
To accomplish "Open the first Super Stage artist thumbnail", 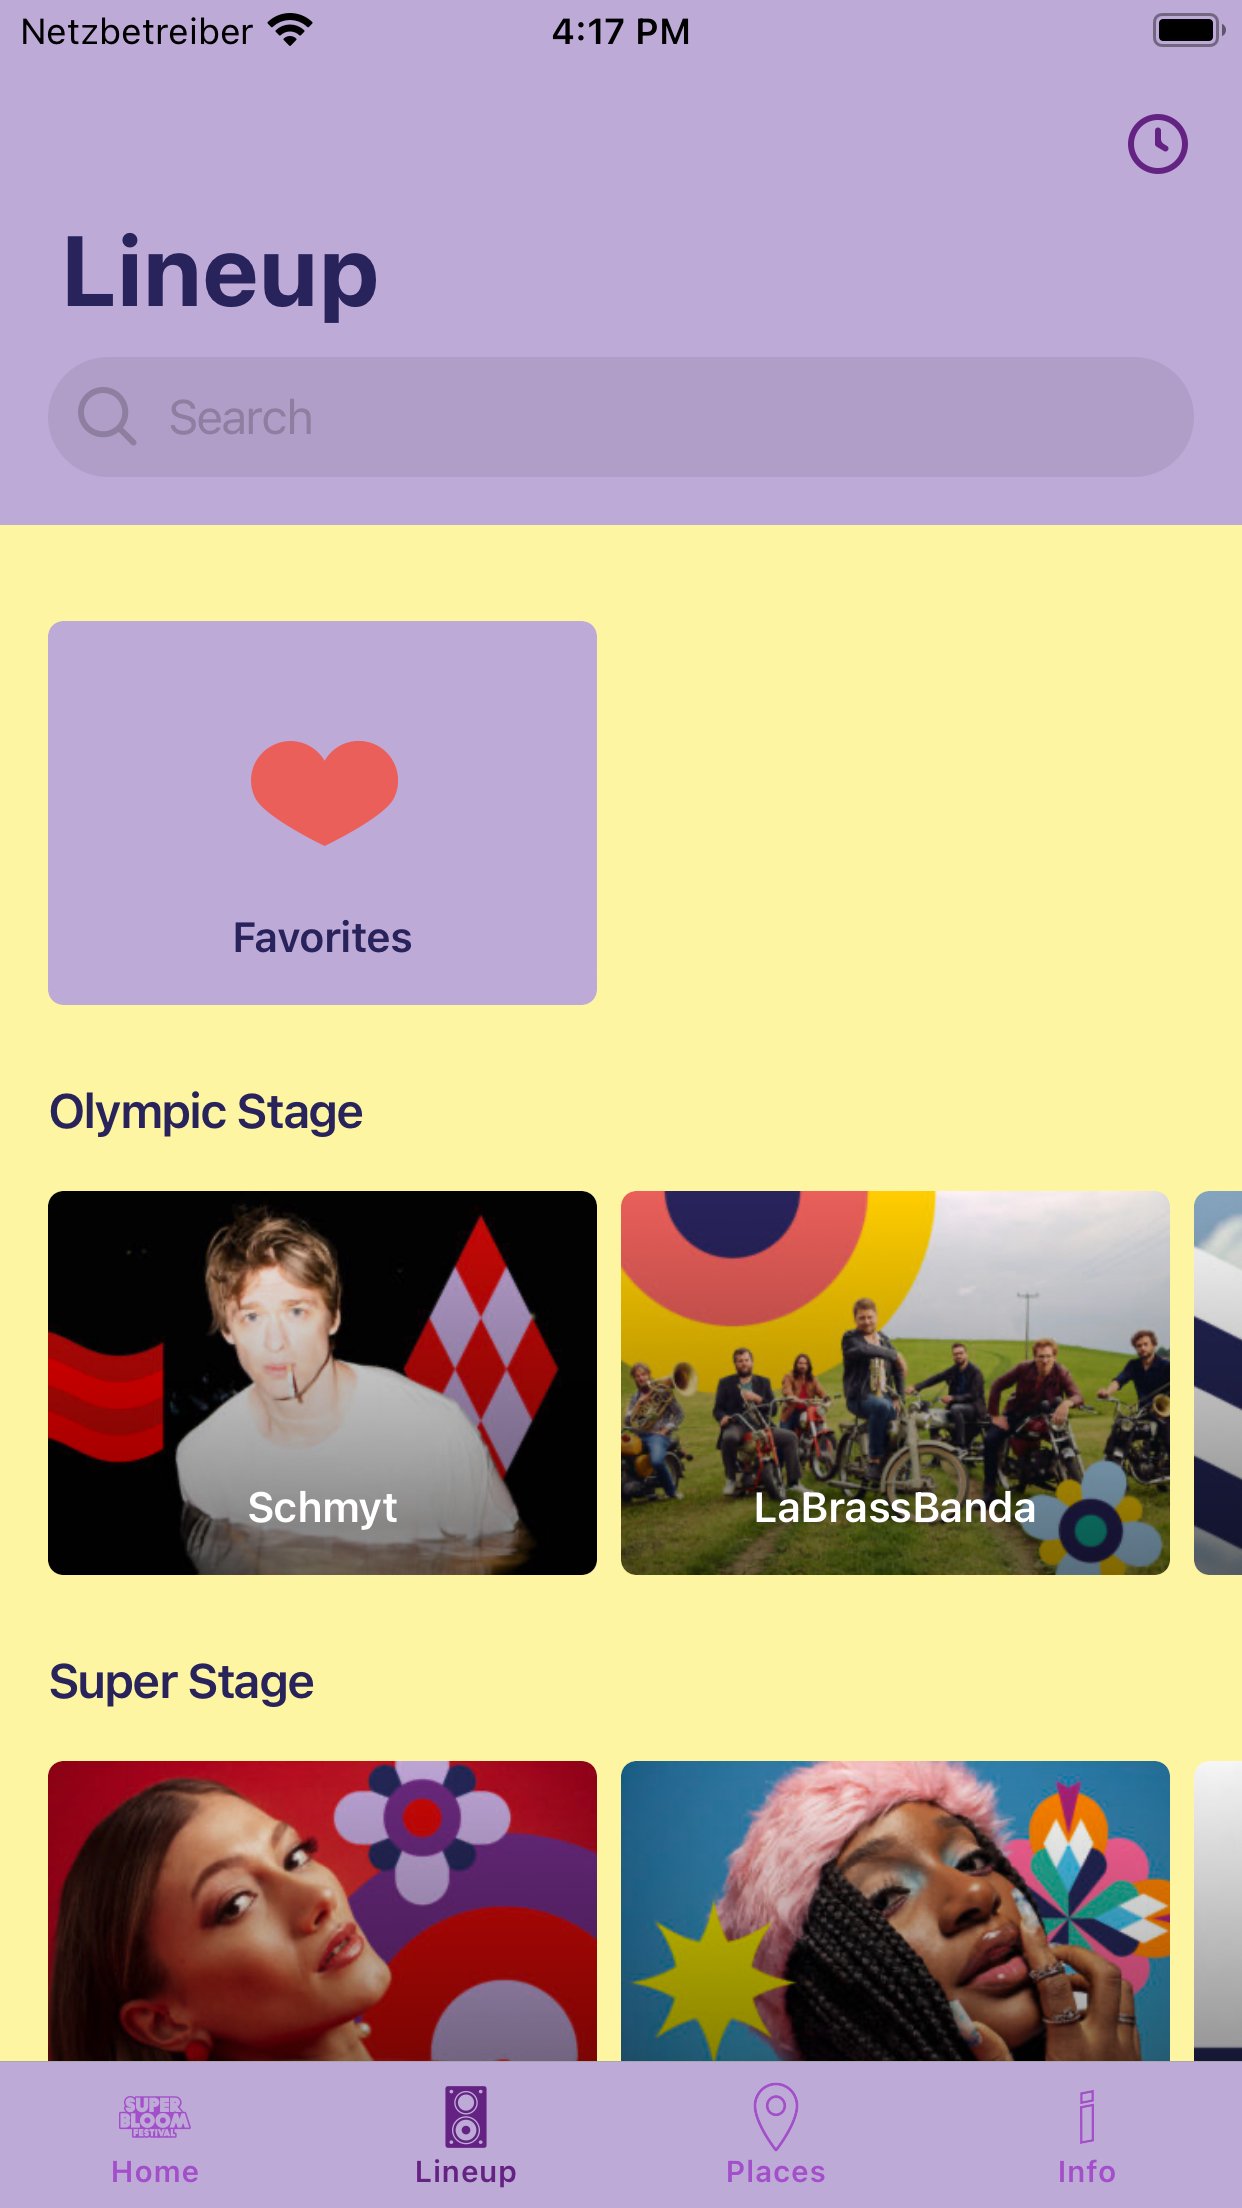I will tap(322, 1910).
